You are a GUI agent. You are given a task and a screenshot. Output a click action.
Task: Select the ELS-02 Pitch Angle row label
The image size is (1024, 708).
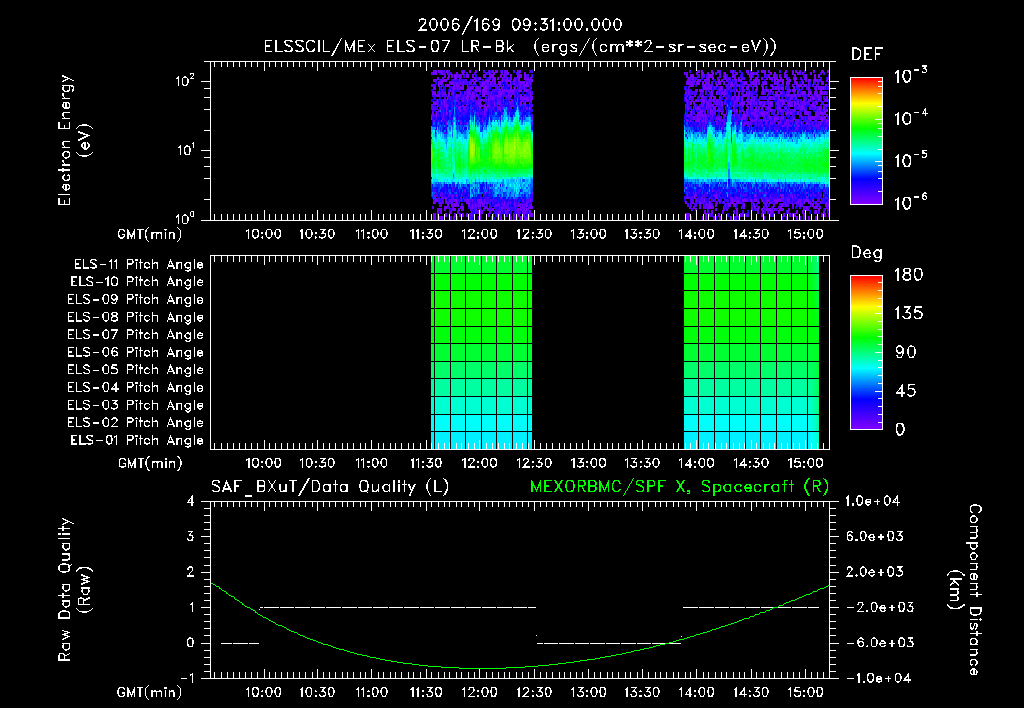pyautogui.click(x=135, y=423)
